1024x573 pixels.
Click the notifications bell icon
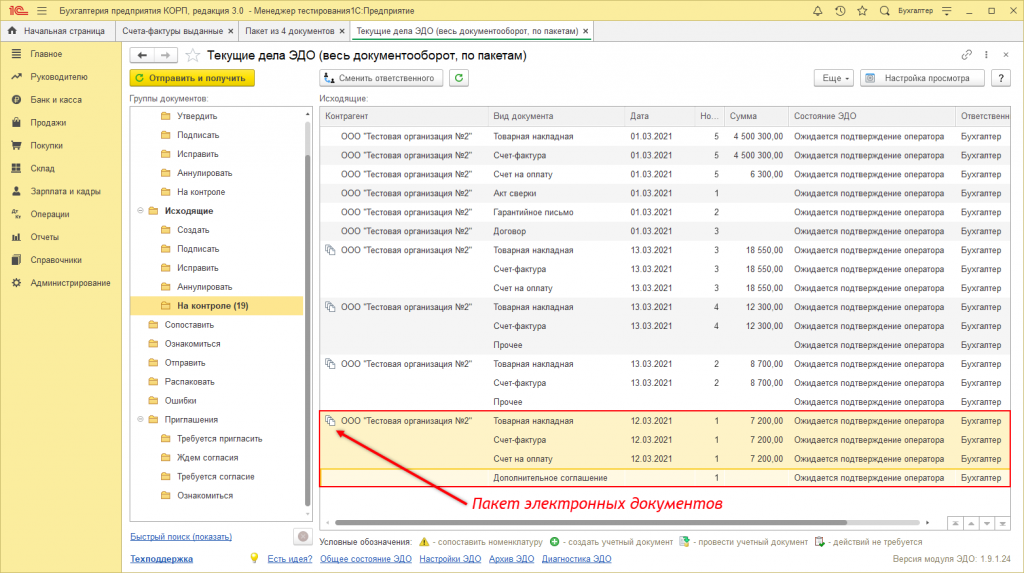click(819, 11)
